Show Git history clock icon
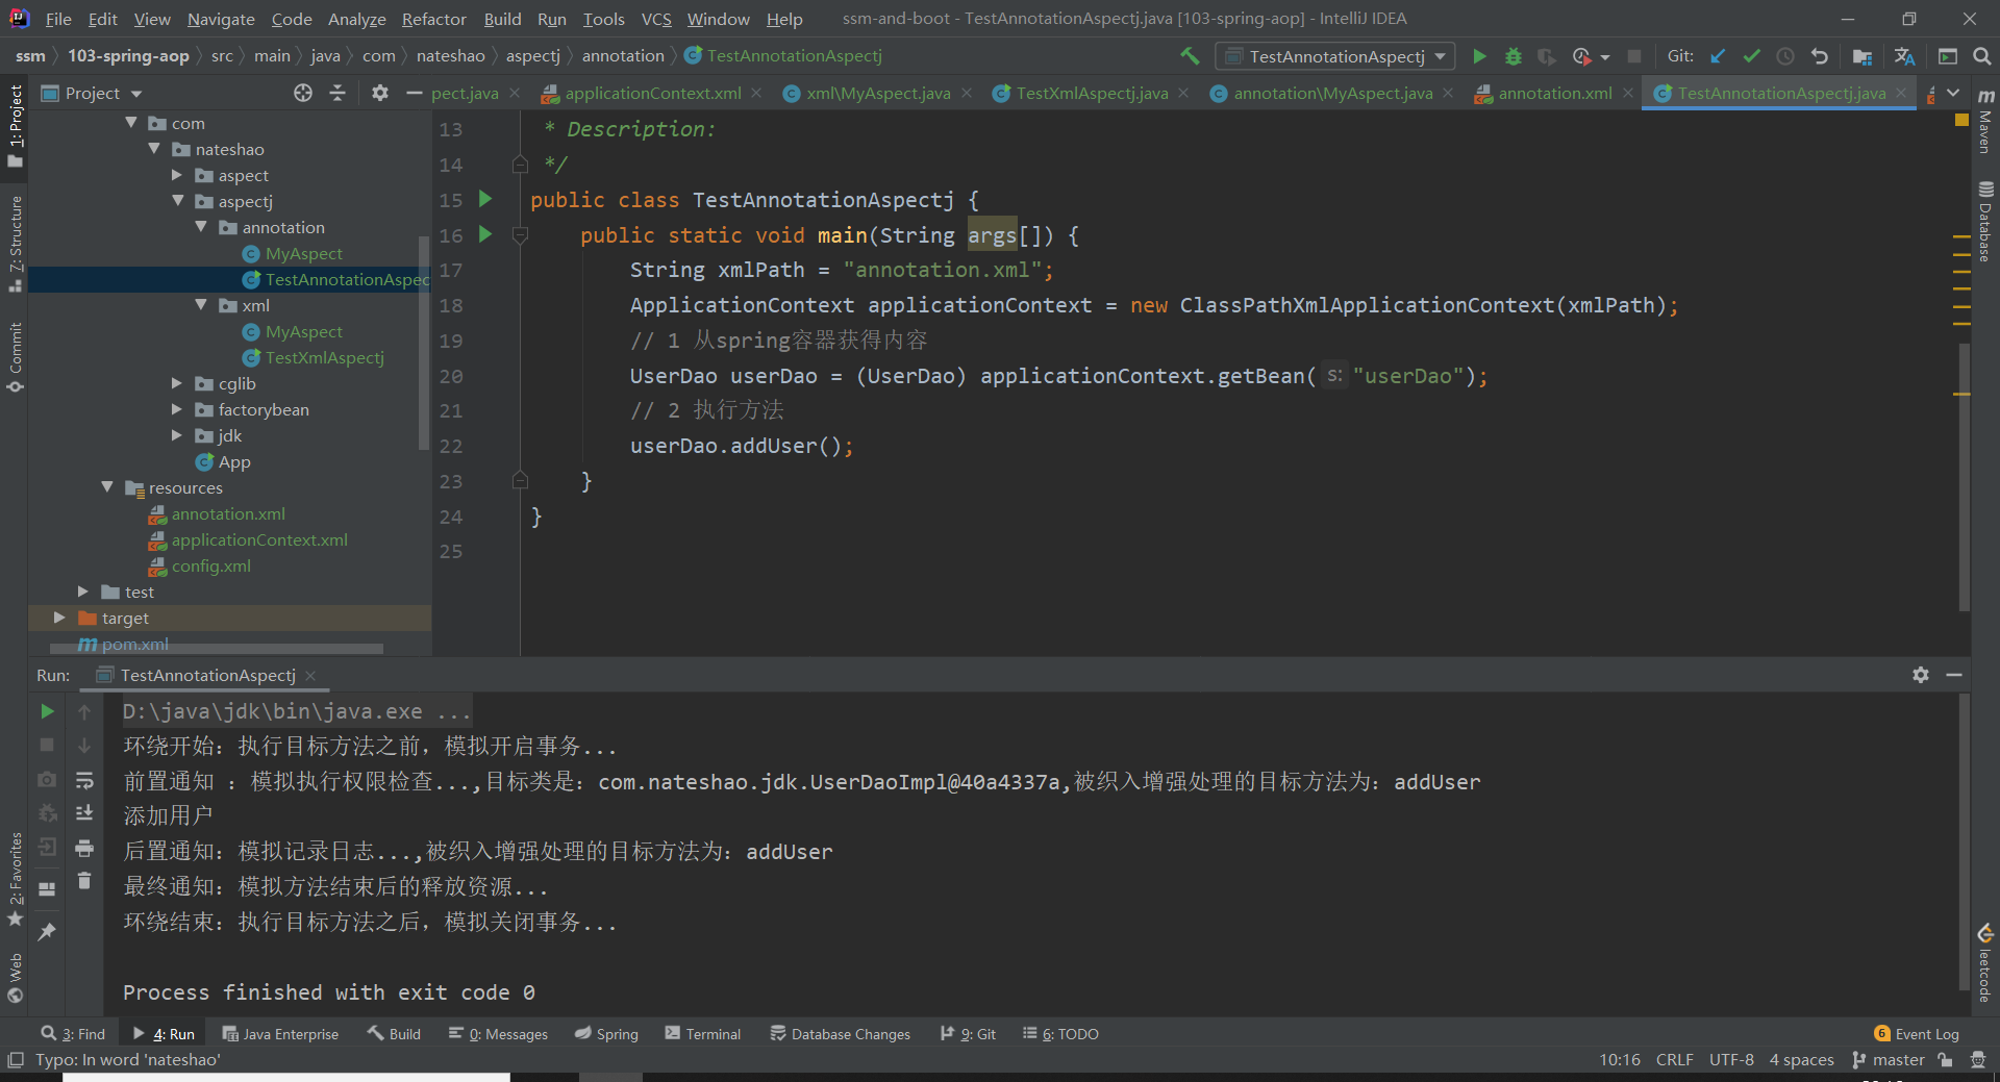The height and width of the screenshot is (1082, 2000). tap(1785, 56)
